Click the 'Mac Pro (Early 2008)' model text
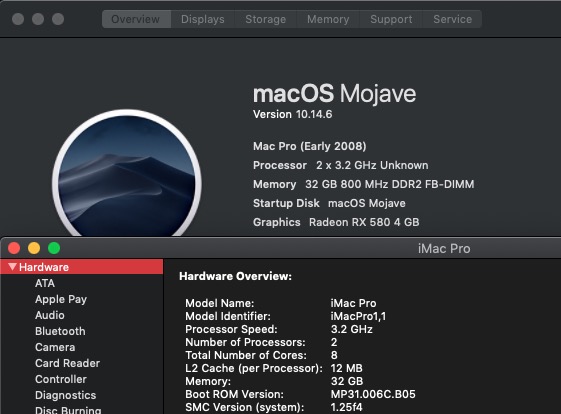Image resolution: width=561 pixels, height=414 pixels. tap(309, 146)
